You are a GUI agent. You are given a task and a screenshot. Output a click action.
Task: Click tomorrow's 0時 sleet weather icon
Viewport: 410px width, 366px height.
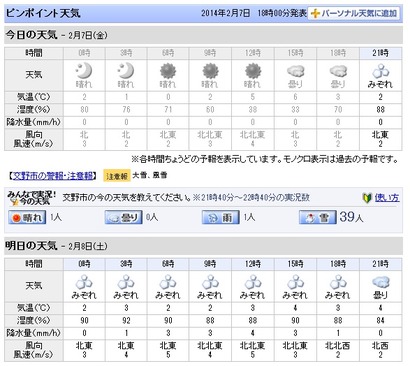(84, 282)
